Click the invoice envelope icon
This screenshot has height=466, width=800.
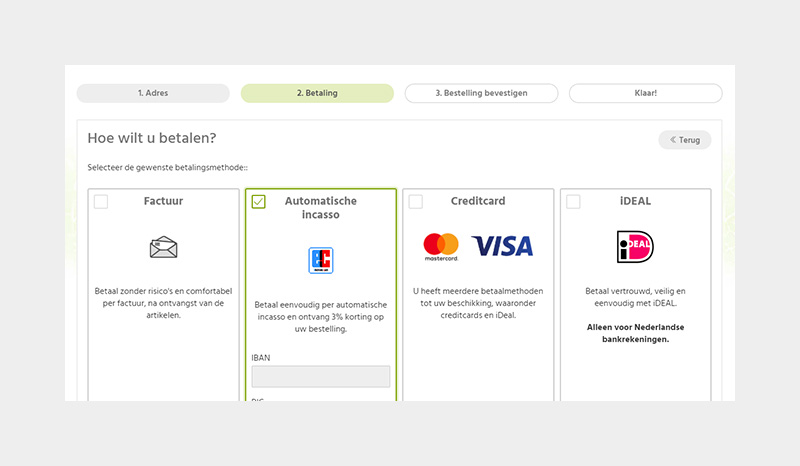coord(163,248)
